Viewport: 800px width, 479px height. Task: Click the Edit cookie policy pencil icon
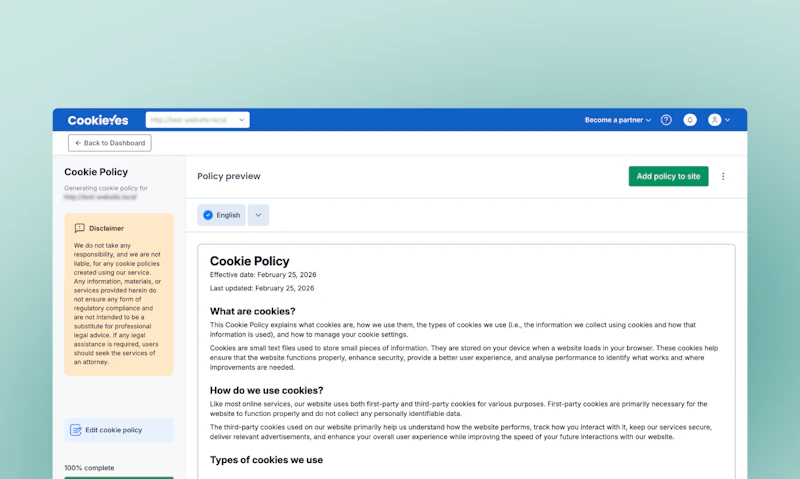76,430
